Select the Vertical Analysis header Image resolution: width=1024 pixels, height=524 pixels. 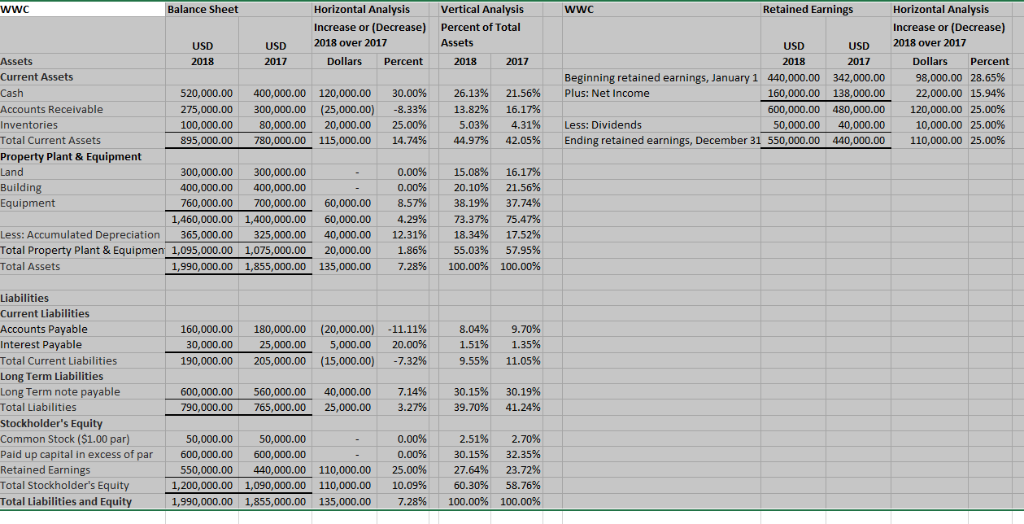[482, 9]
